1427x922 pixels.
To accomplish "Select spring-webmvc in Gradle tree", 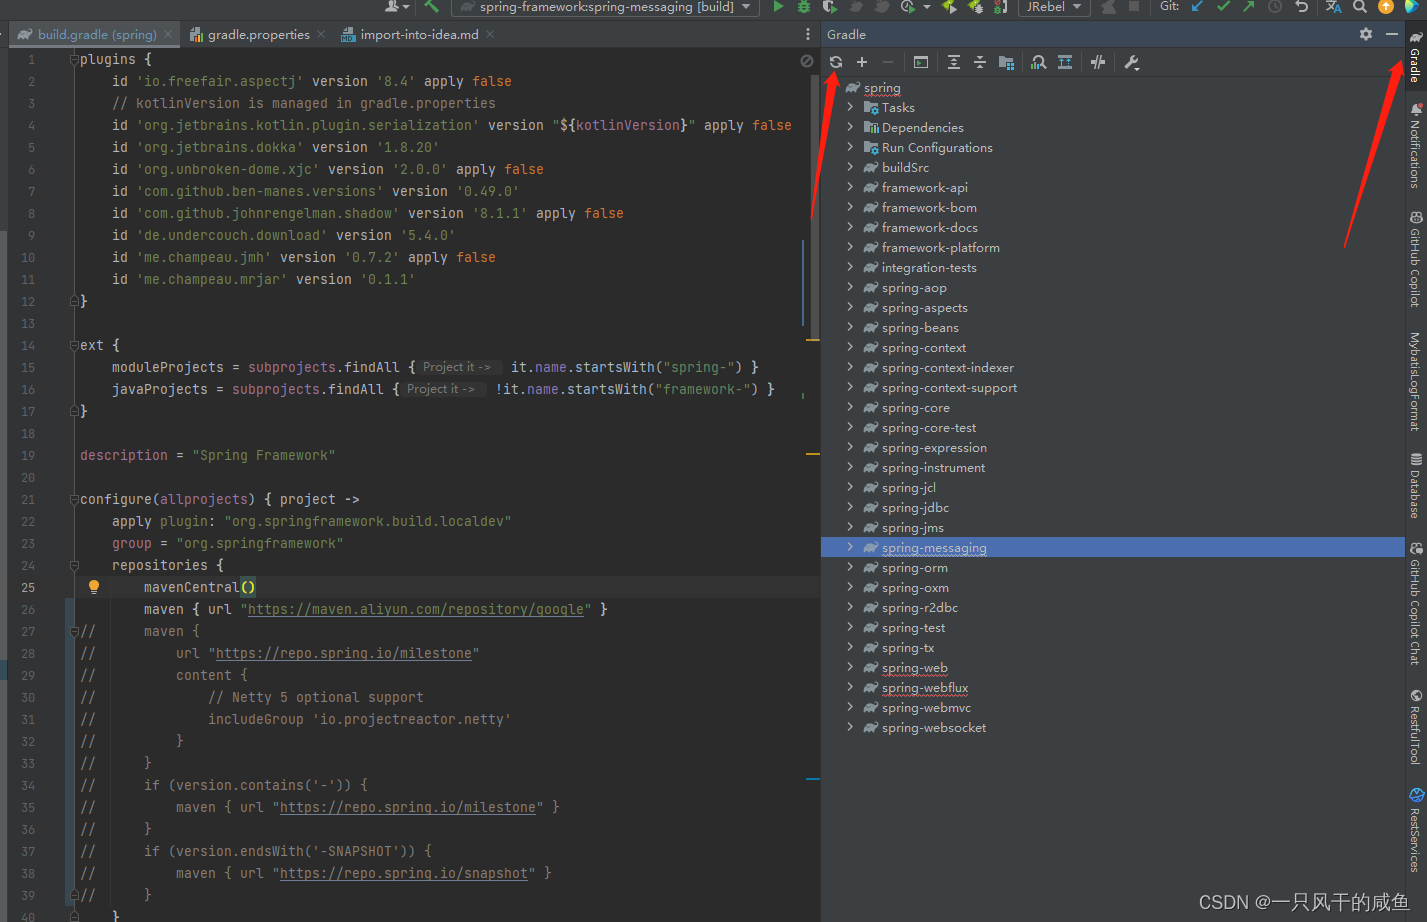I will [x=926, y=707].
